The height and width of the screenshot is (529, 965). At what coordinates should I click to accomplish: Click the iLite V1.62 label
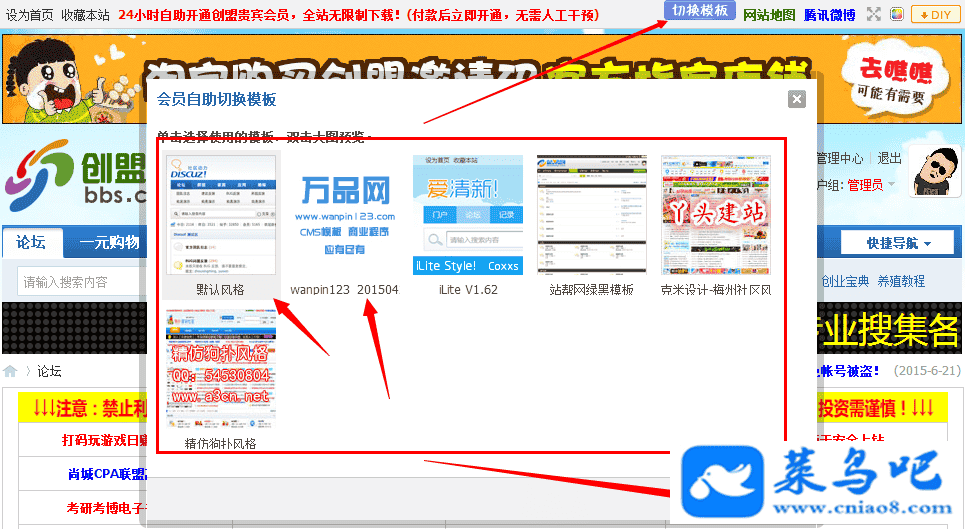(468, 290)
